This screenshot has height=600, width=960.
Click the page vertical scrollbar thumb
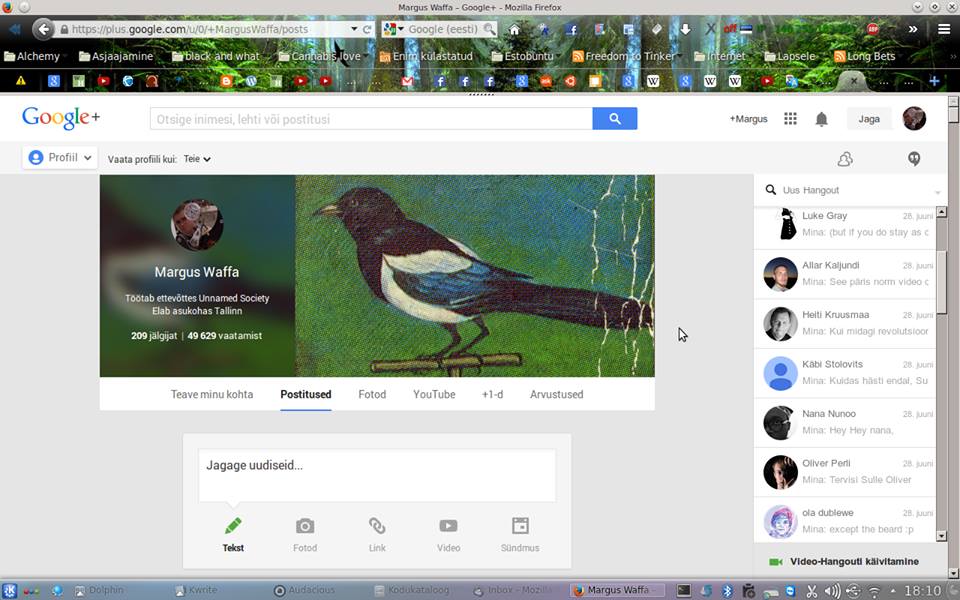click(x=953, y=115)
